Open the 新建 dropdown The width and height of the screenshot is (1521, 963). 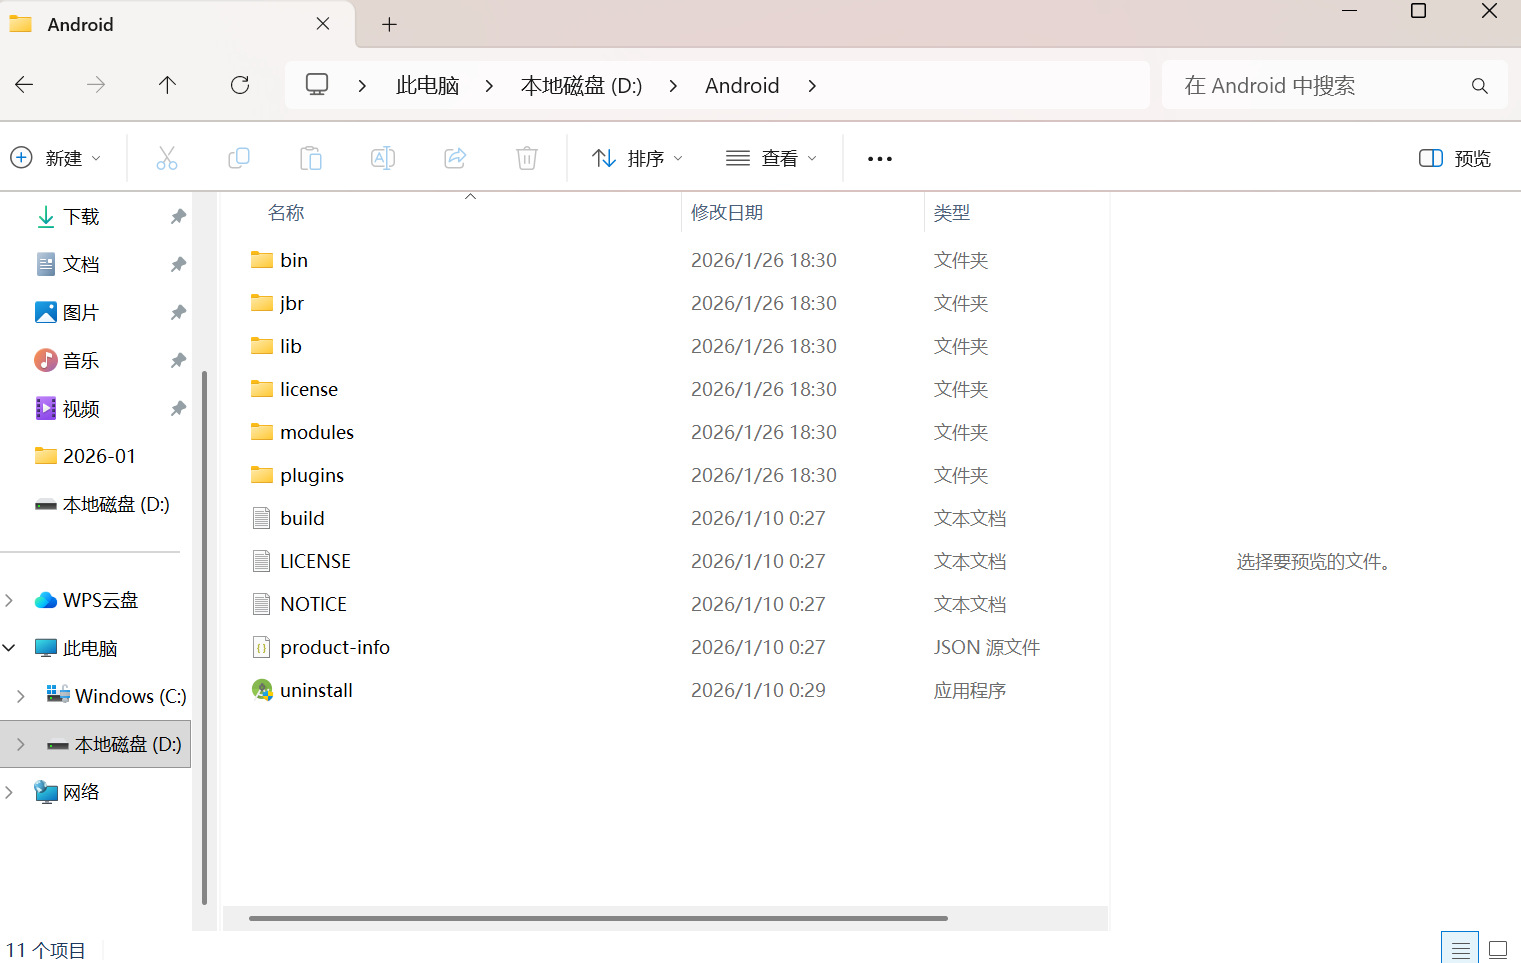tap(56, 158)
